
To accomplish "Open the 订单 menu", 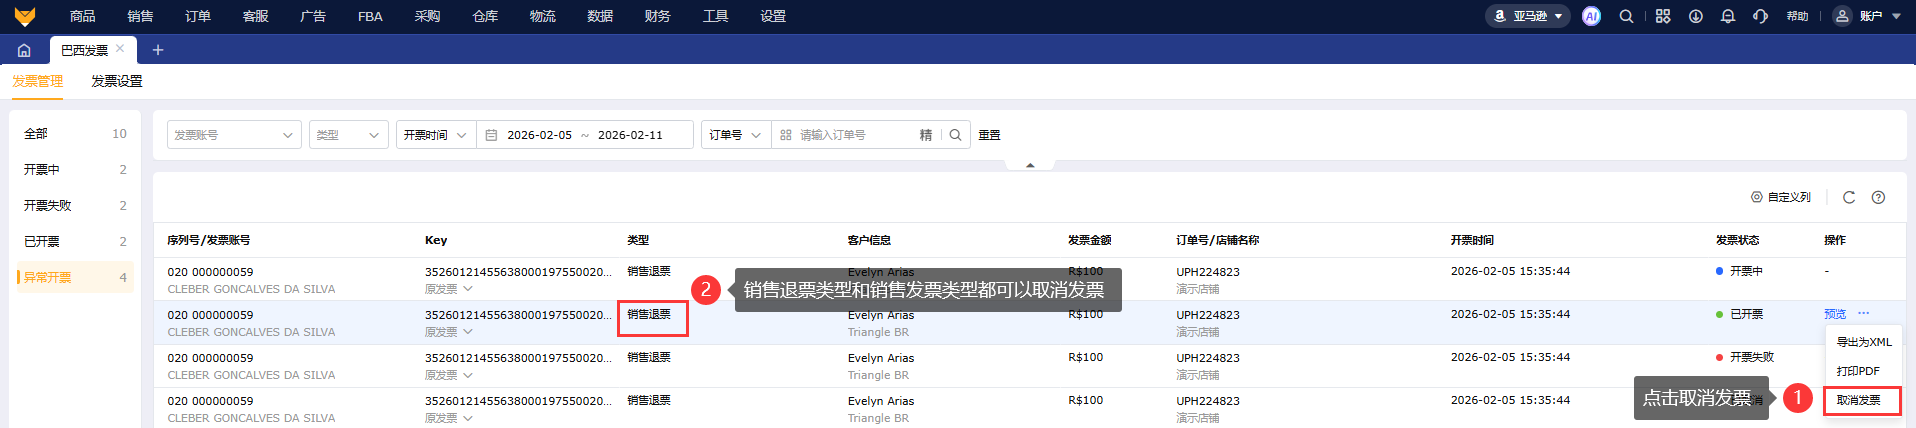I will (198, 16).
